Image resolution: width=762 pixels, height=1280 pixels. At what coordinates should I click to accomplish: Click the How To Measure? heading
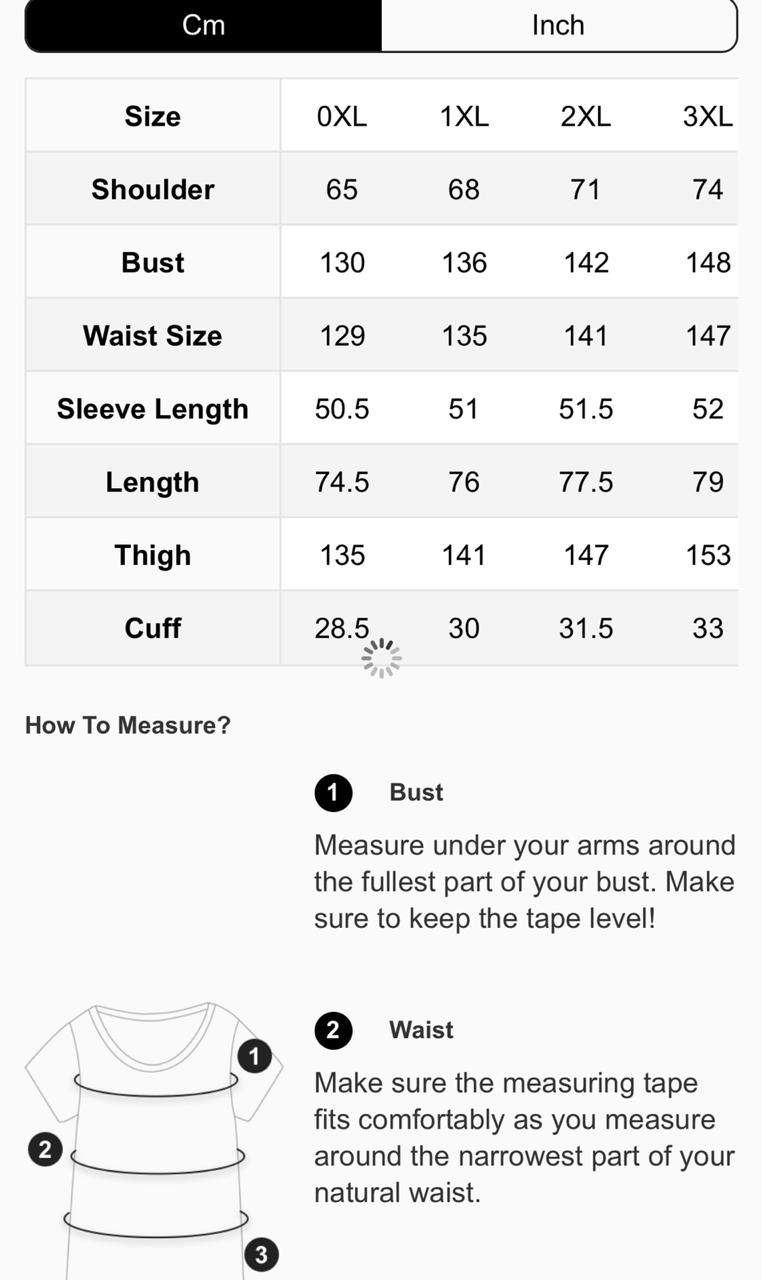coord(128,726)
